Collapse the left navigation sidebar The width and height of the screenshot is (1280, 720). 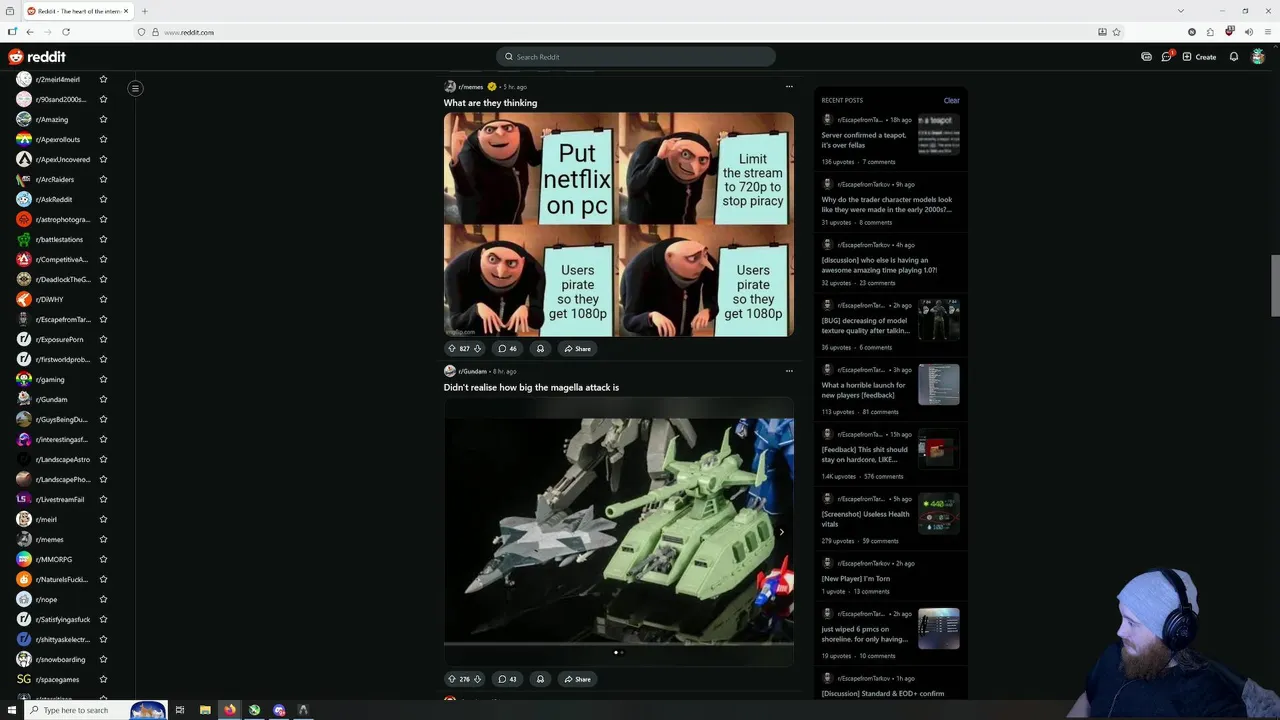click(x=135, y=88)
